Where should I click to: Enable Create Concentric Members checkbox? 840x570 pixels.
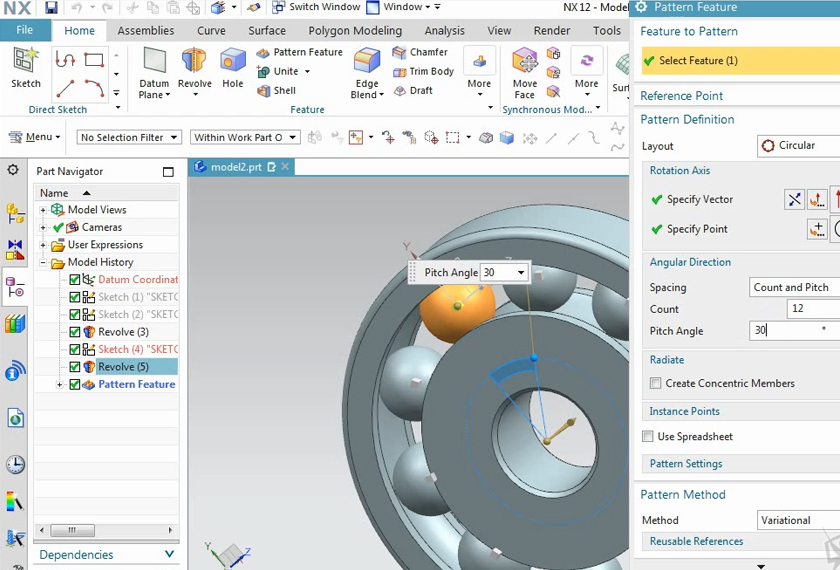click(x=656, y=383)
